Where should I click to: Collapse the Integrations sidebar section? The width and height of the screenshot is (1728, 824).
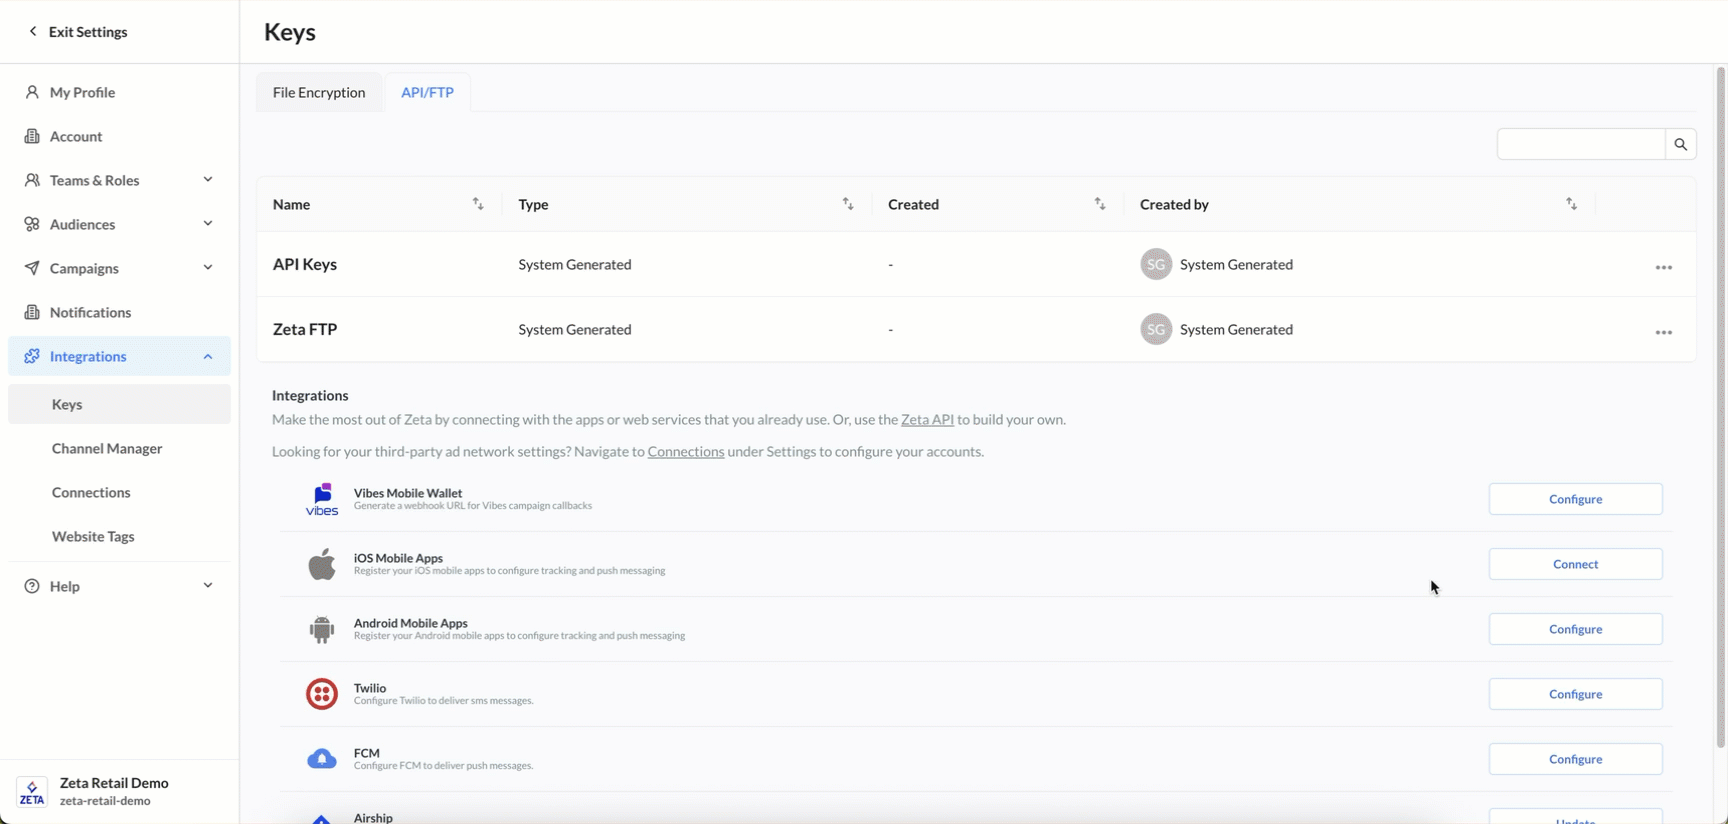(208, 356)
